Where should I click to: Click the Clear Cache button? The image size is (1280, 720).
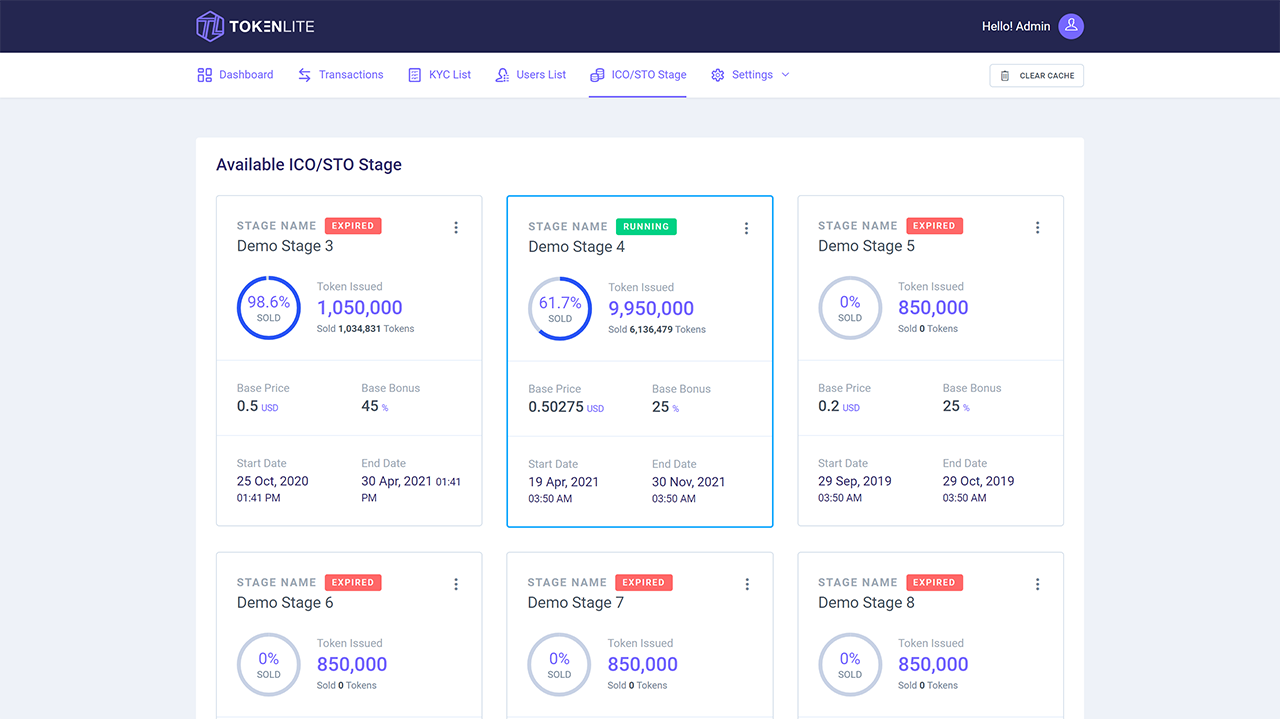(x=1037, y=75)
